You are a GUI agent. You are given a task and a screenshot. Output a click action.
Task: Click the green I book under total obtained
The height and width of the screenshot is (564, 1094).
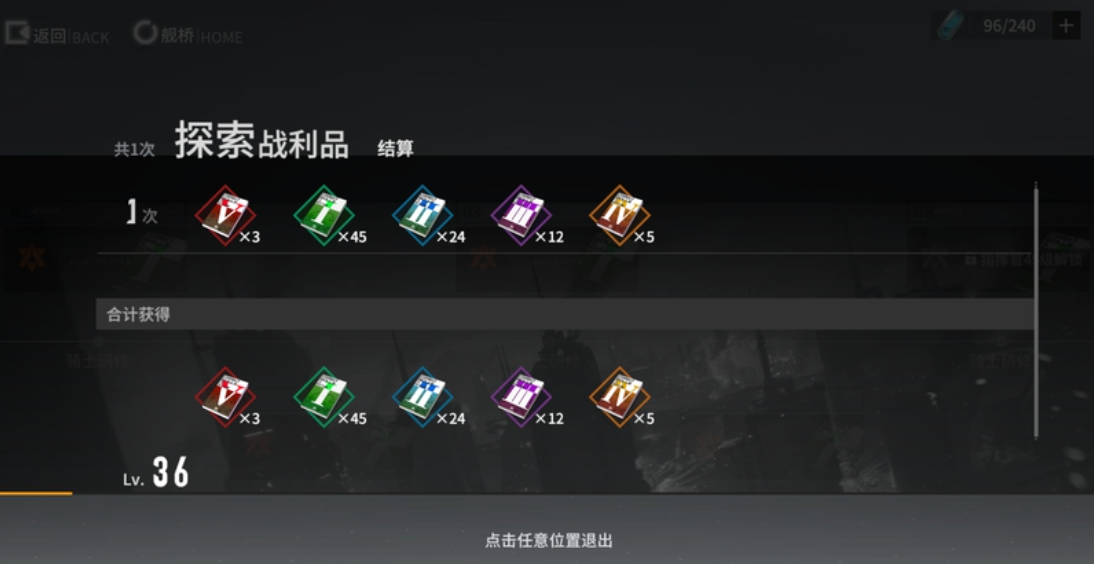(324, 397)
